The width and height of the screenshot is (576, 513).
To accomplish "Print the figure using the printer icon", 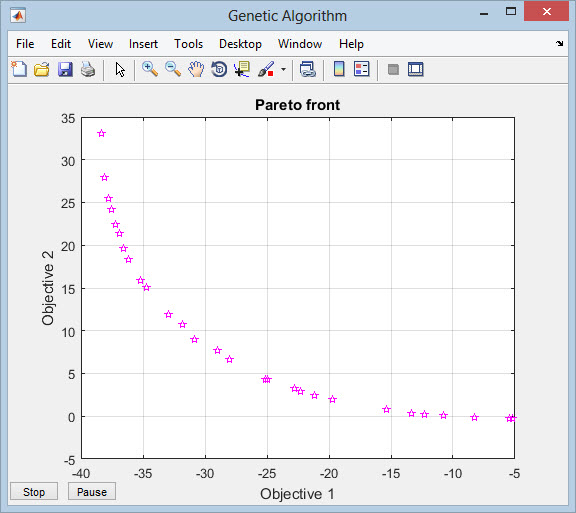I will (88, 69).
